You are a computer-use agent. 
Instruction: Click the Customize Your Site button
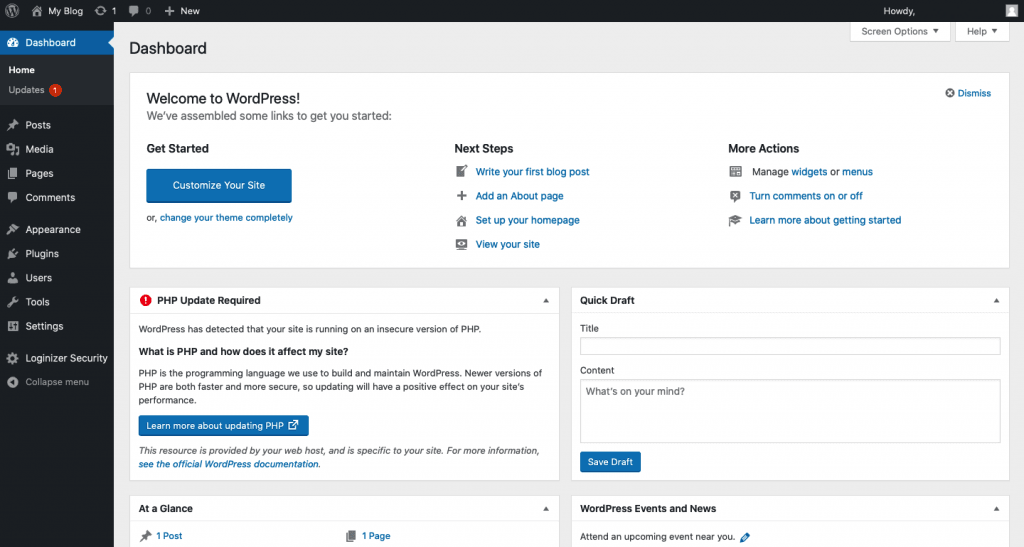pyautogui.click(x=219, y=185)
